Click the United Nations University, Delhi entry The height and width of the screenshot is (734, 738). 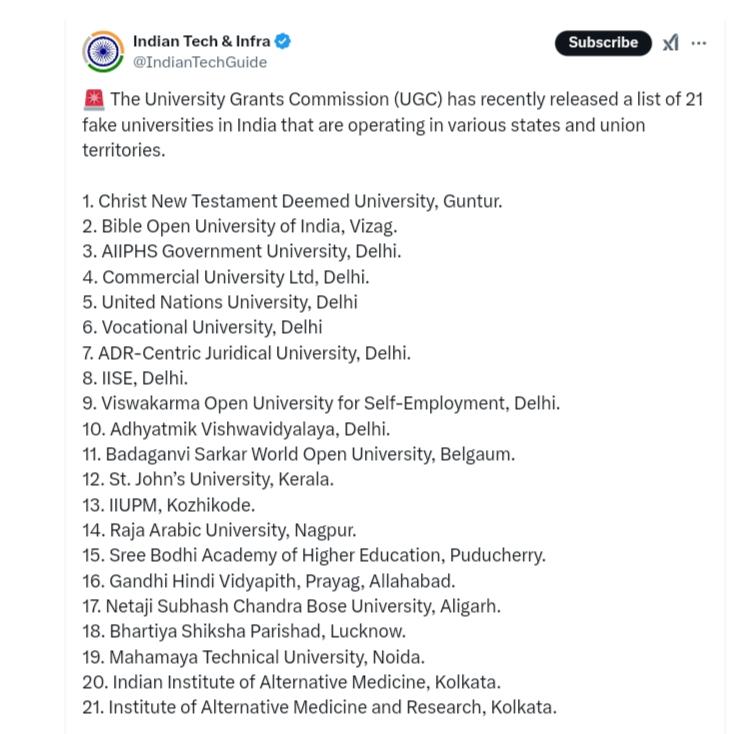[x=220, y=302]
